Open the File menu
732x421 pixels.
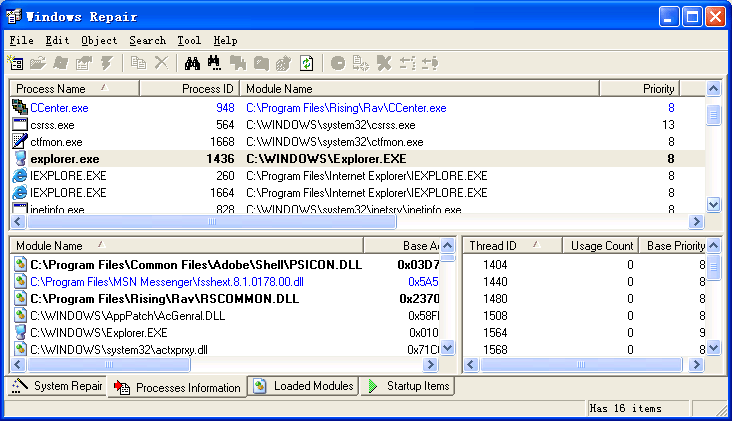coord(21,41)
